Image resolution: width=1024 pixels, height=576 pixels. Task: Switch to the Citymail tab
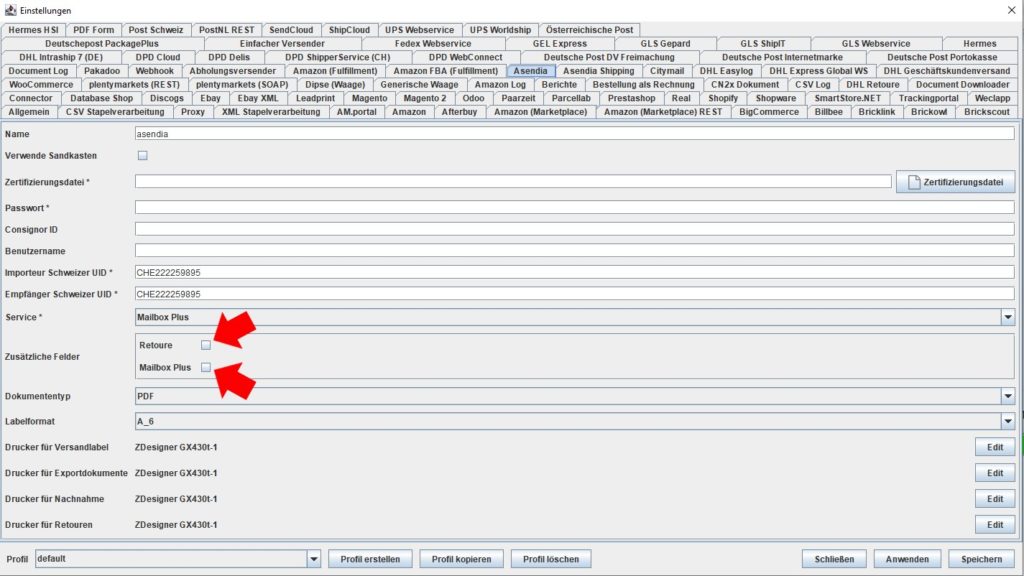coord(667,71)
